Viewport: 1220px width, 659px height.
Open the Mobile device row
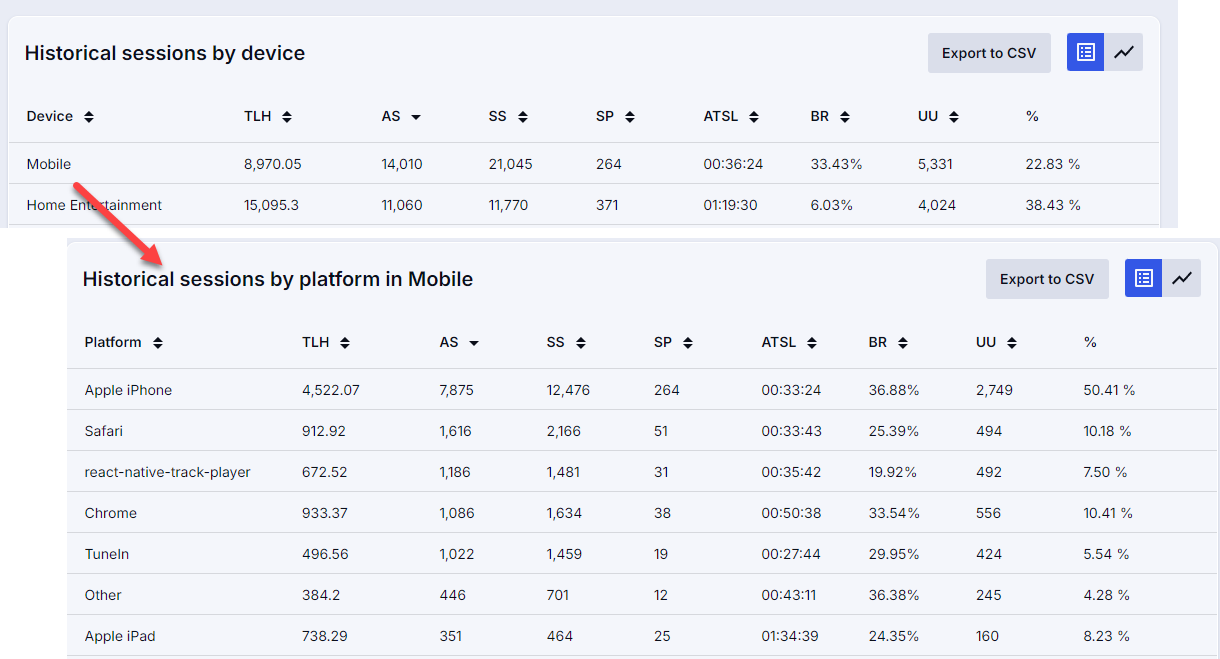49,164
